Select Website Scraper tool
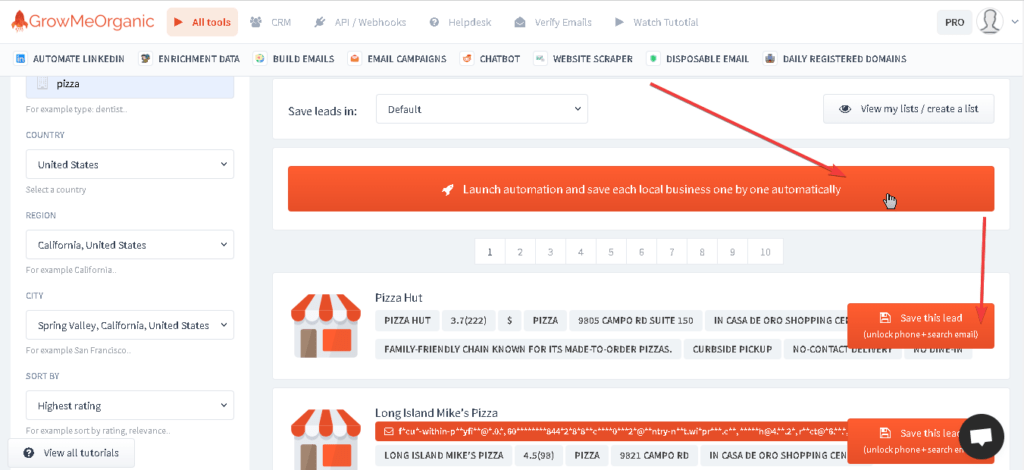The image size is (1024, 470). [583, 59]
